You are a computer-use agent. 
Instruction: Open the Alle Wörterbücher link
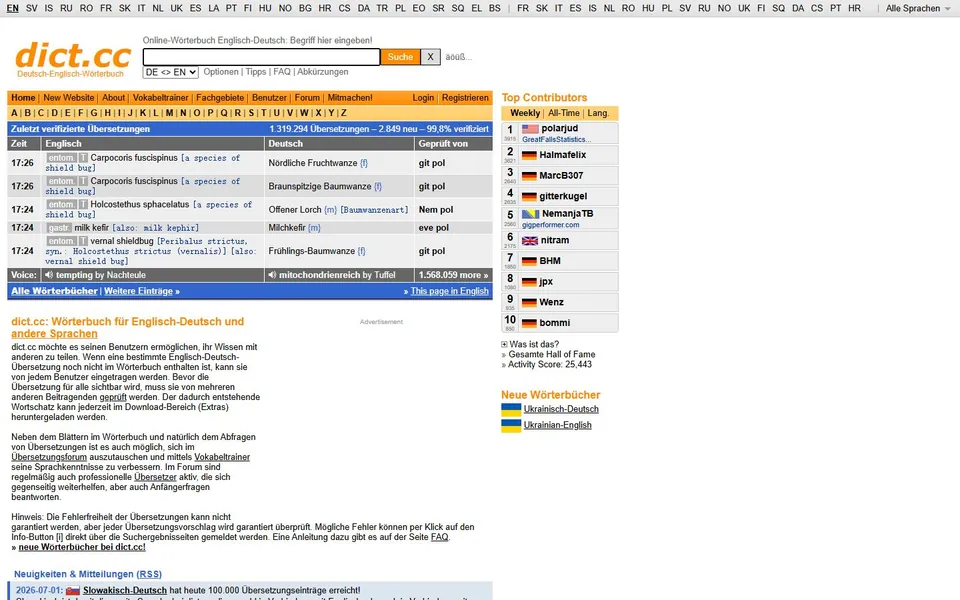click(x=54, y=291)
